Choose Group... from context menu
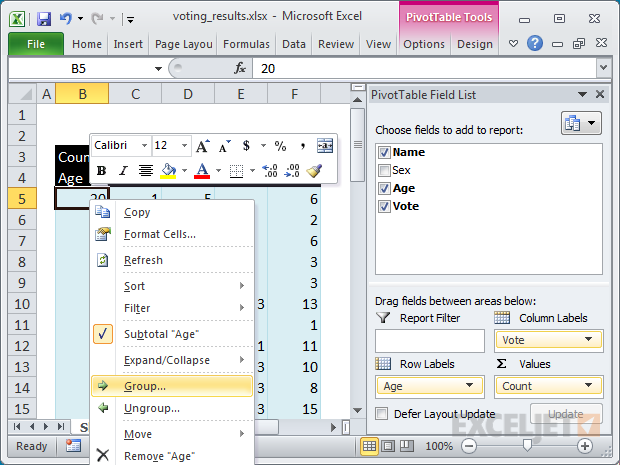Viewport: 620px width, 465px height. [x=172, y=386]
